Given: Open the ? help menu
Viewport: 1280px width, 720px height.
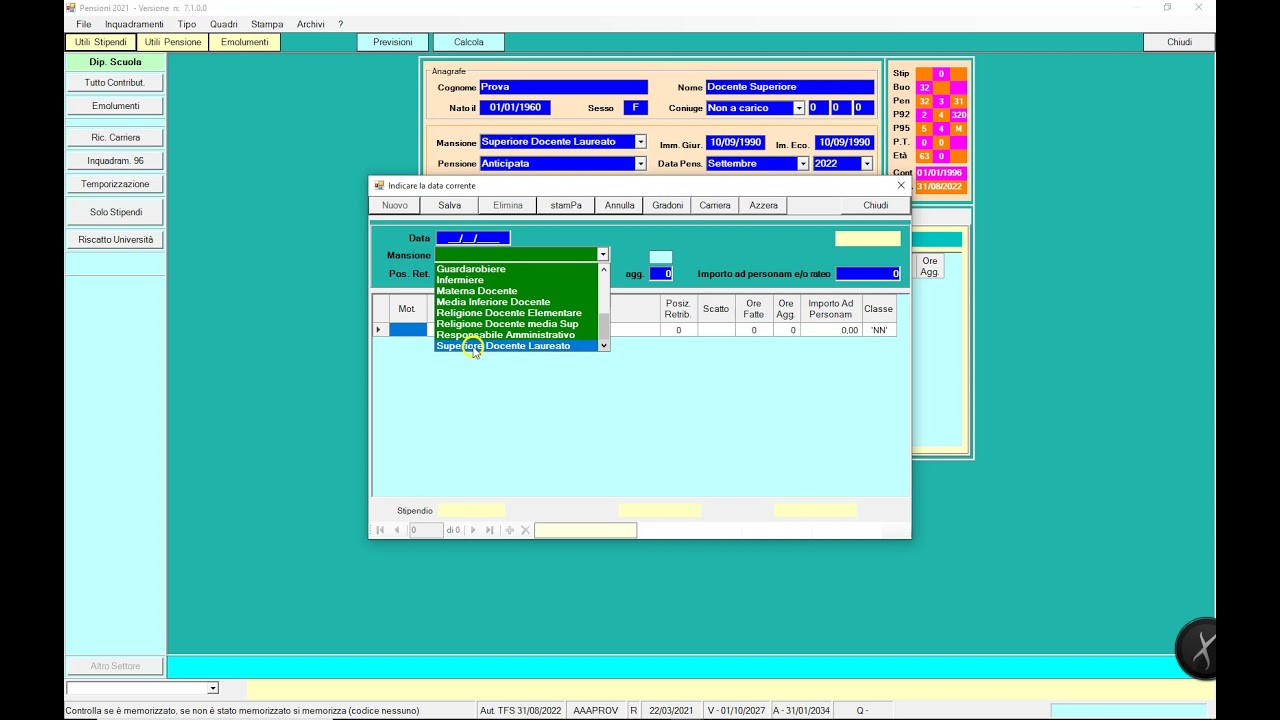Looking at the screenshot, I should coord(341,24).
